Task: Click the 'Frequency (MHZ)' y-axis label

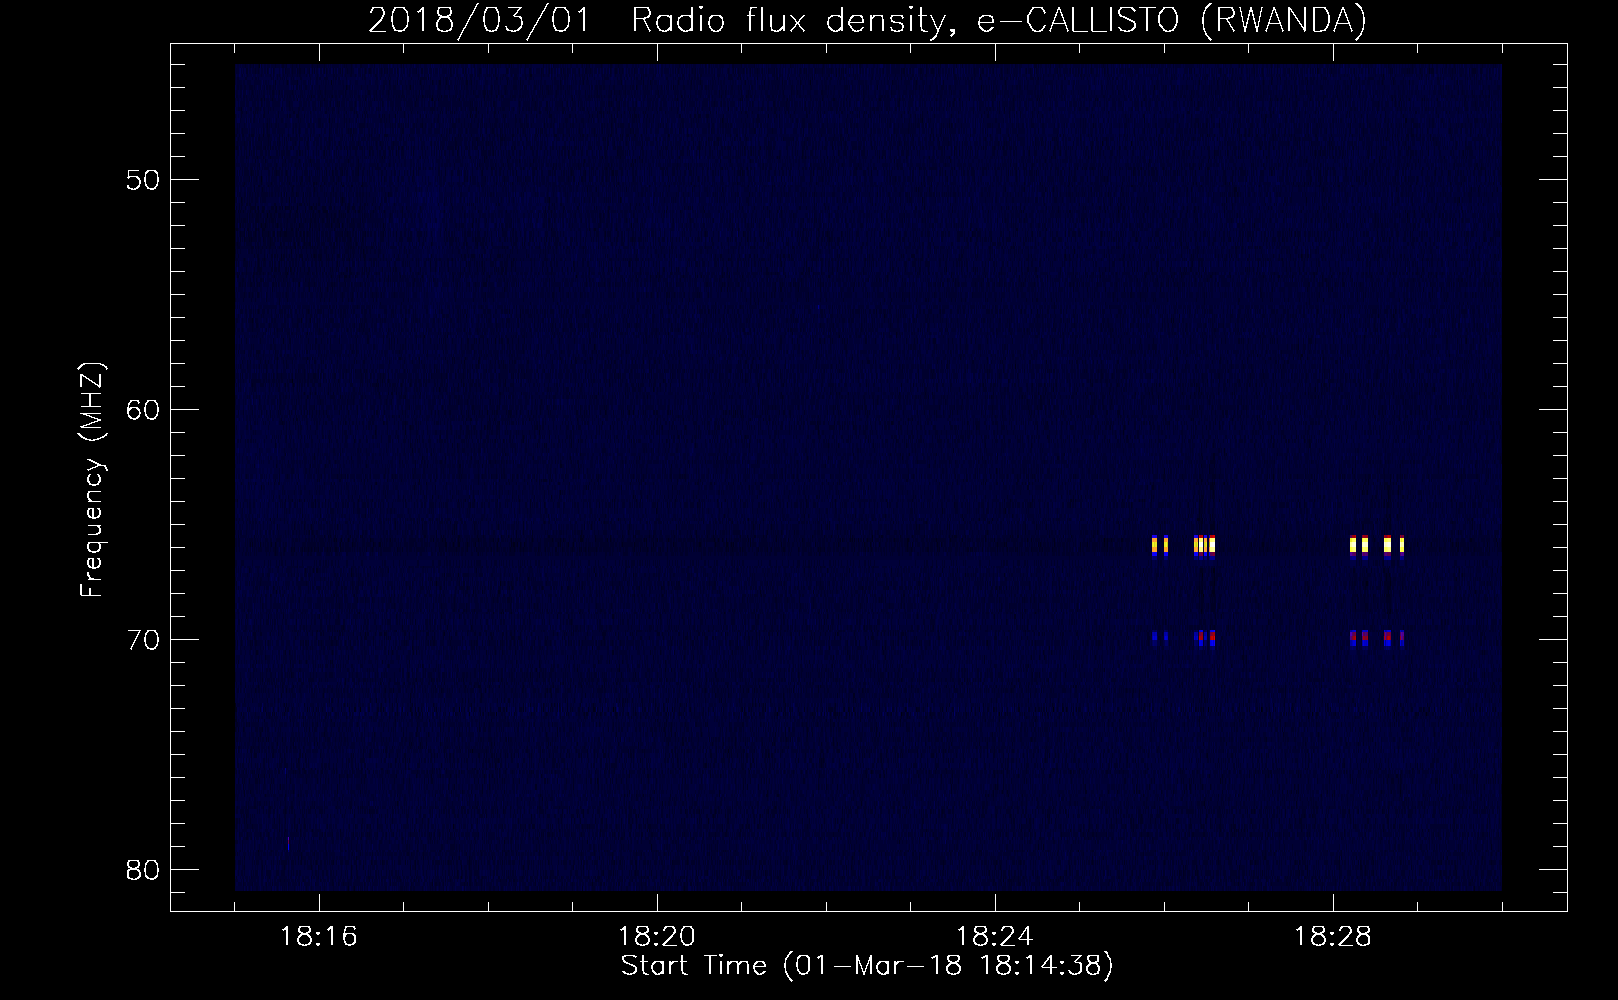Action: 92,480
